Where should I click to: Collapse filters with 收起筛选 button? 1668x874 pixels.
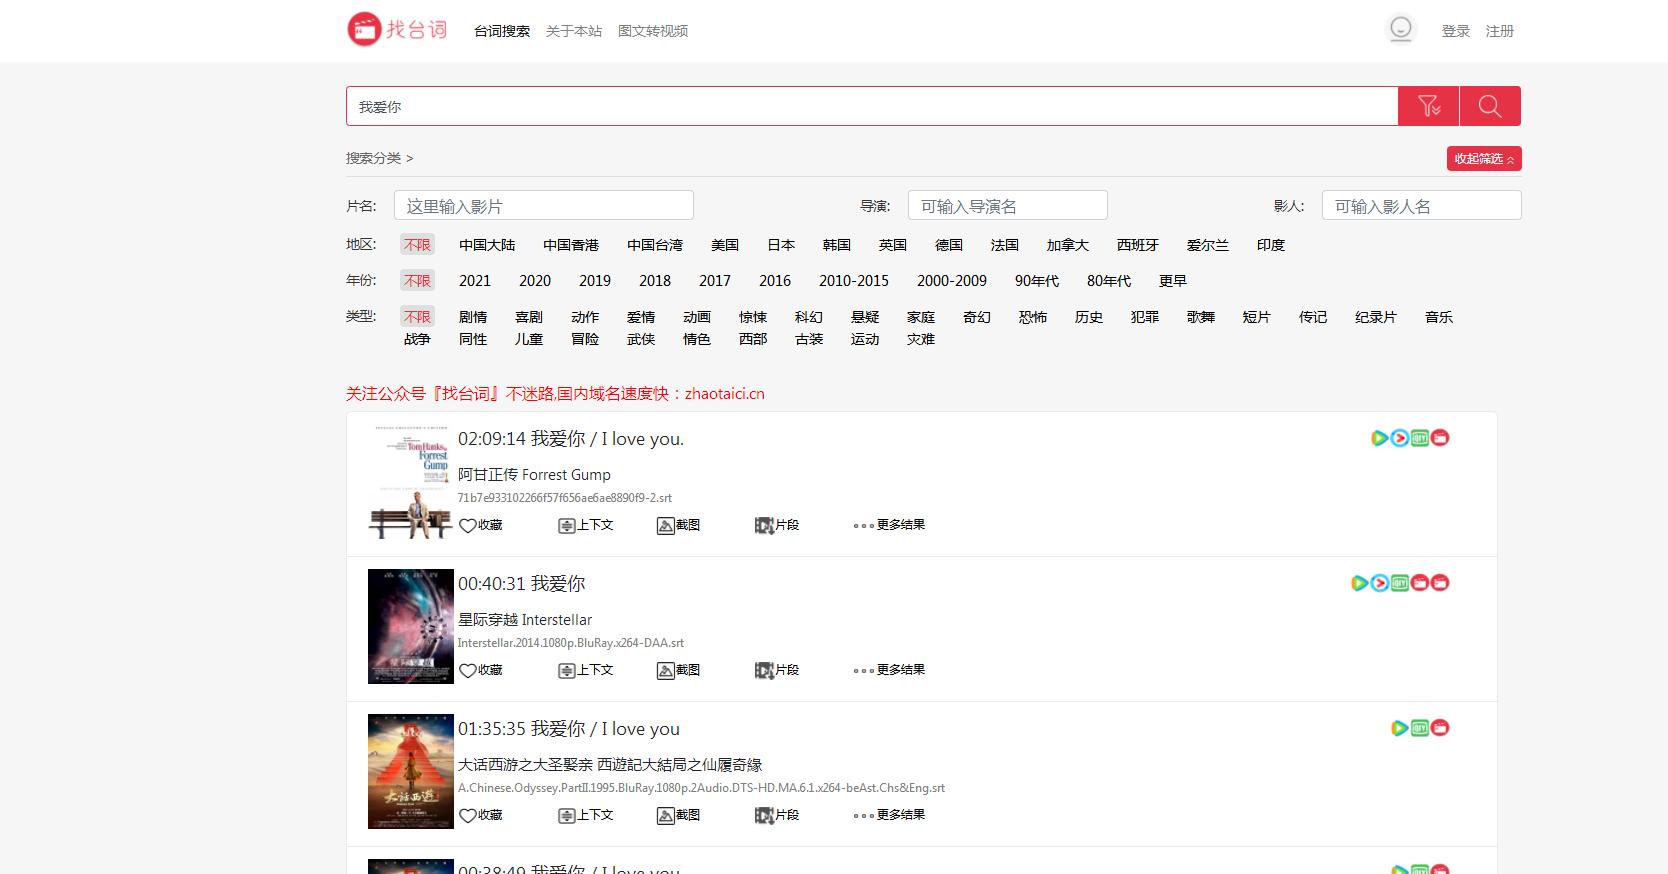click(x=1483, y=159)
